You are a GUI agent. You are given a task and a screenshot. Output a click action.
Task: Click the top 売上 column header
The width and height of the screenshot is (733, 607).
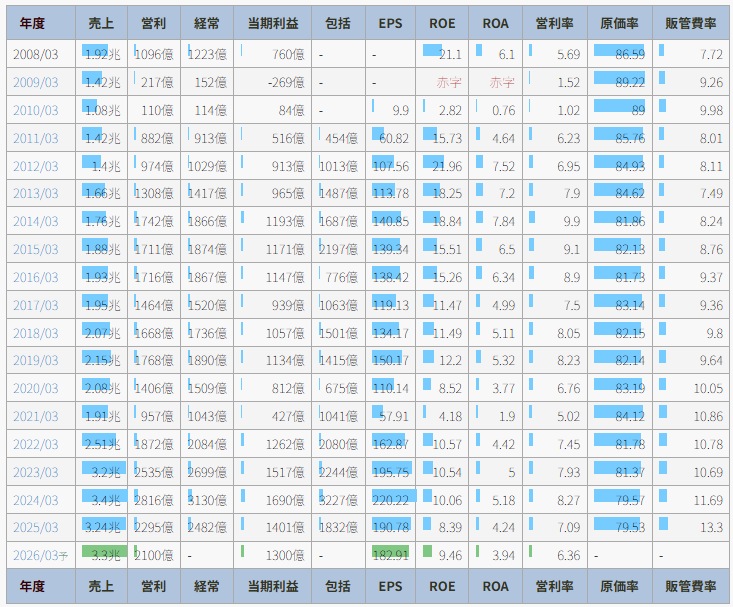click(101, 22)
